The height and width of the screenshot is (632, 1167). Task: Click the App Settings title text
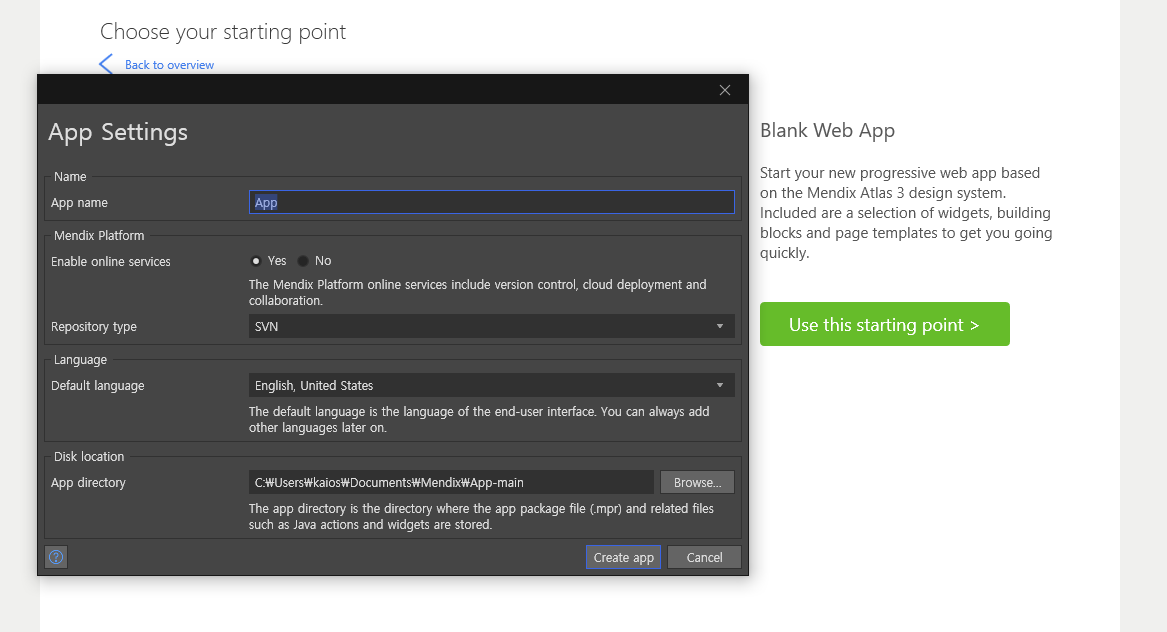pos(118,132)
